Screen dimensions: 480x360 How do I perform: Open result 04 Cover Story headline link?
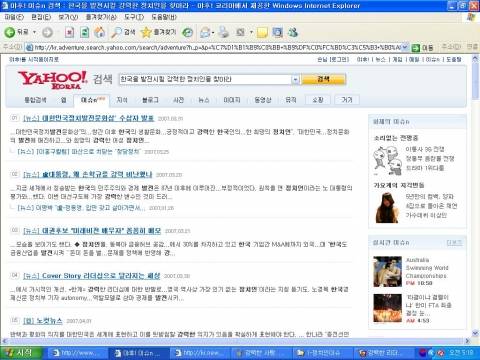pos(92,276)
